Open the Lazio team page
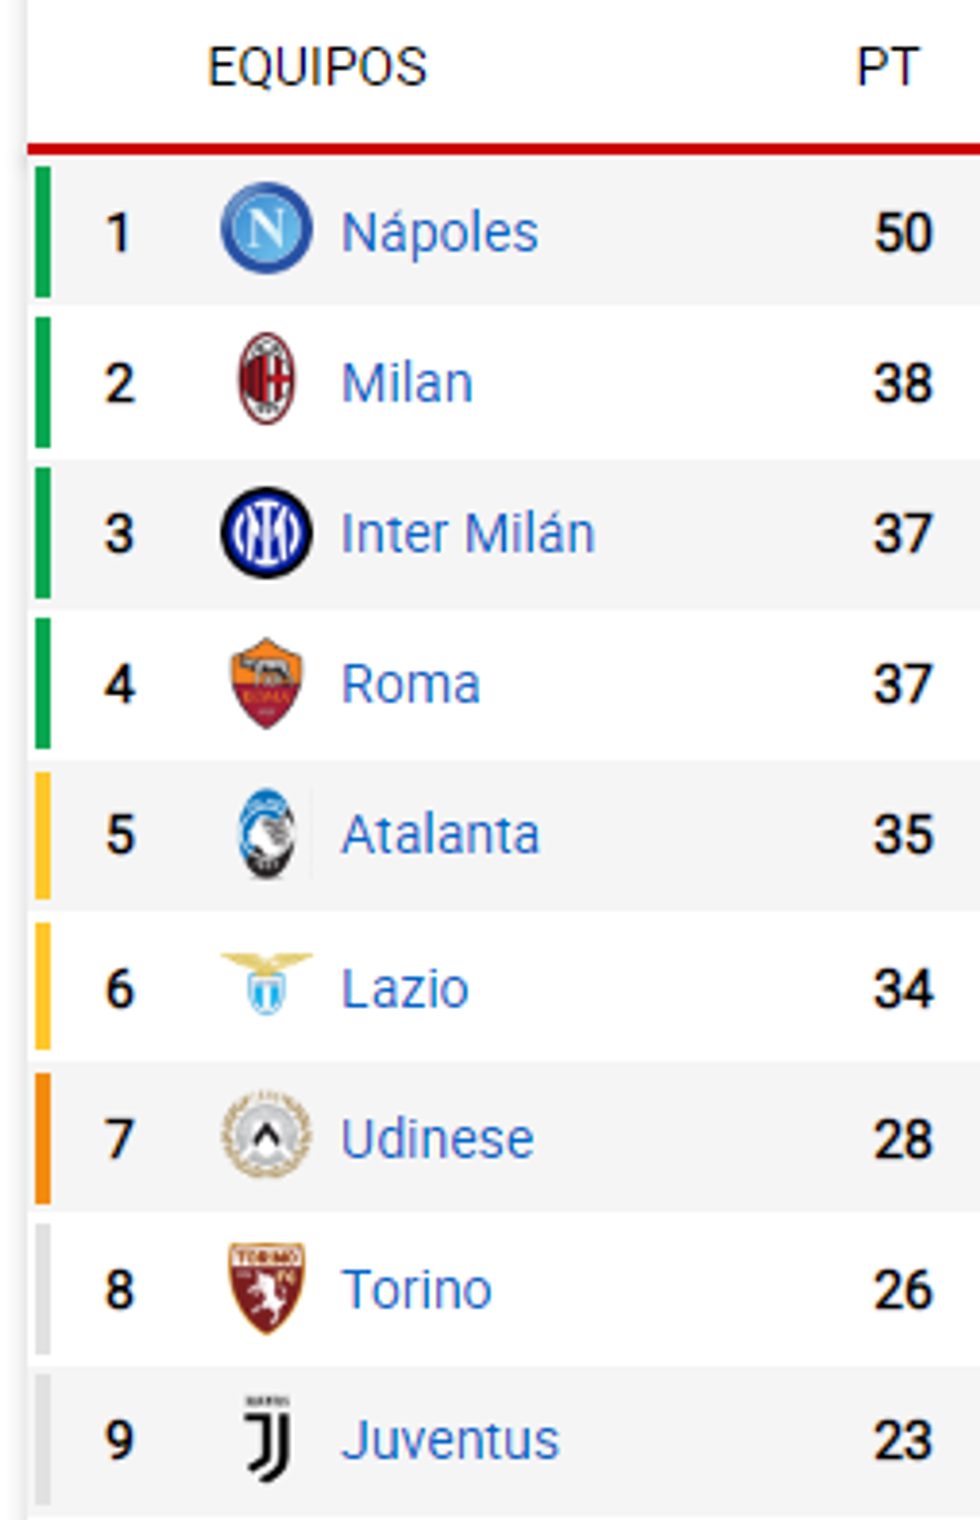Screen dimensions: 980x1520 404,987
